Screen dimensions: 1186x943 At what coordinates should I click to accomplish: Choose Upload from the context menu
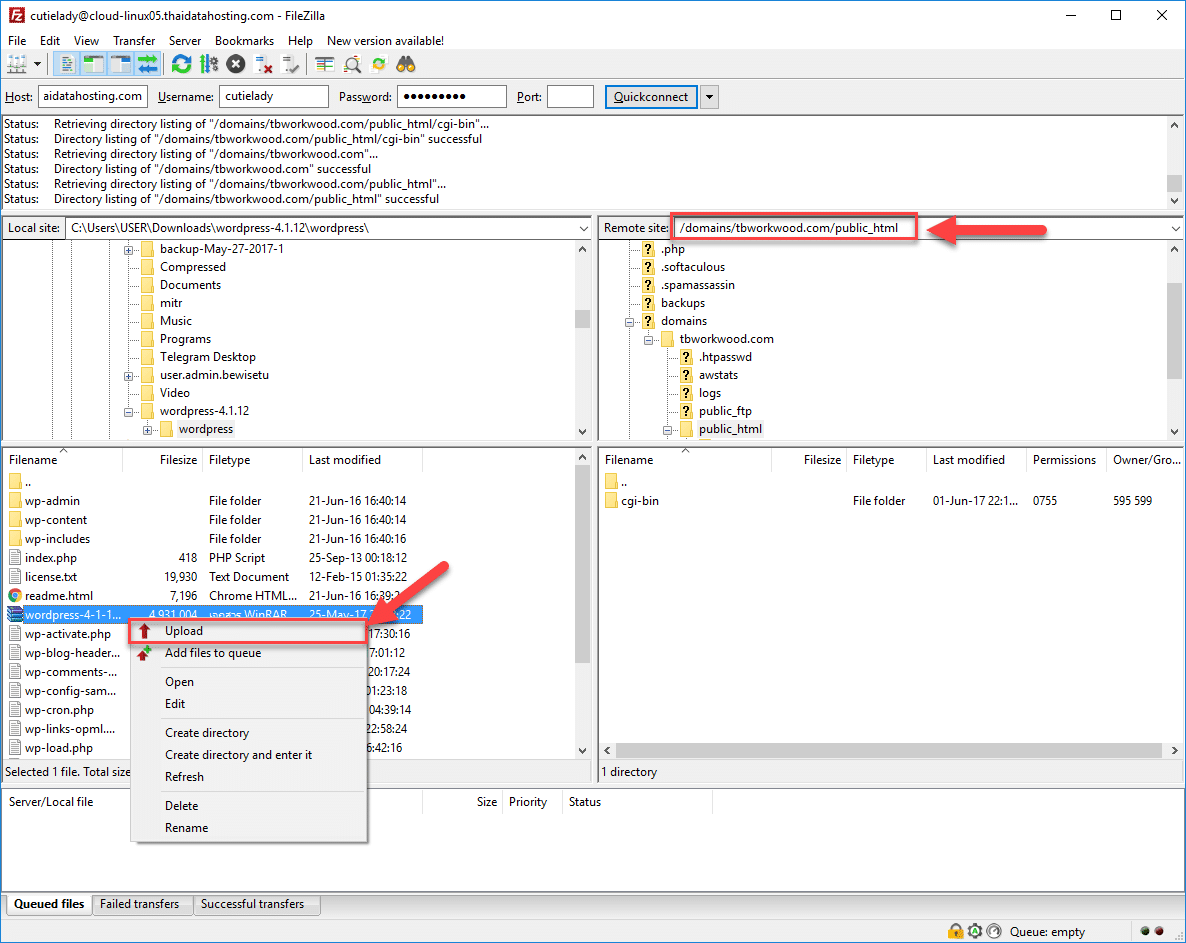point(247,631)
